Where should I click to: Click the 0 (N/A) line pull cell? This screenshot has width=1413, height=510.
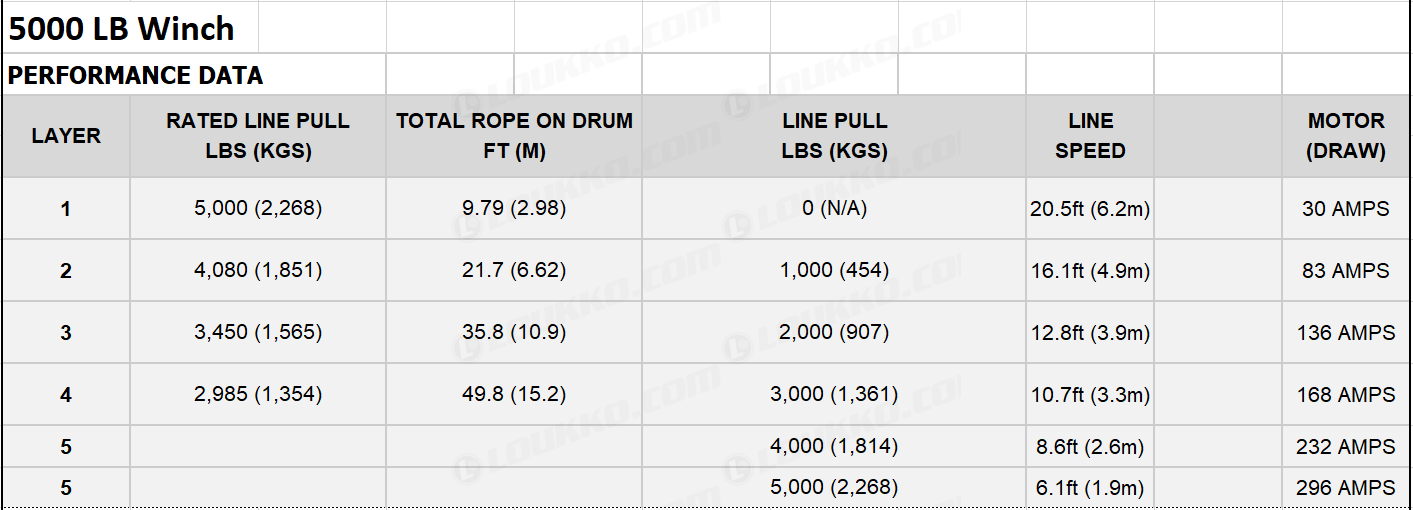click(834, 209)
